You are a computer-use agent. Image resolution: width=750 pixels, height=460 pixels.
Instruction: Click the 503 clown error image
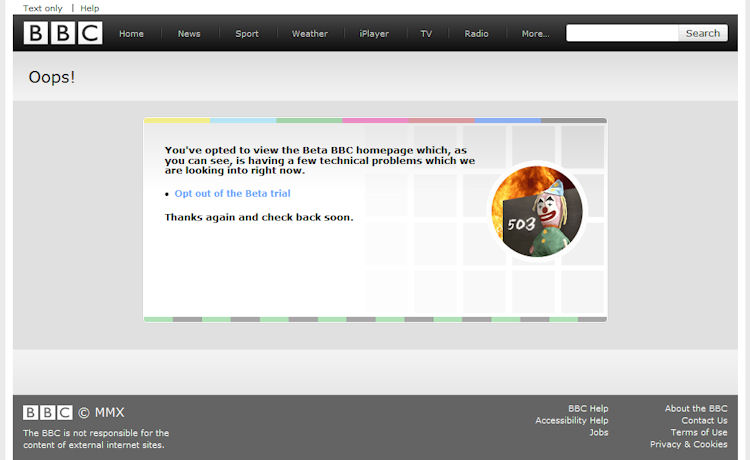(x=537, y=211)
